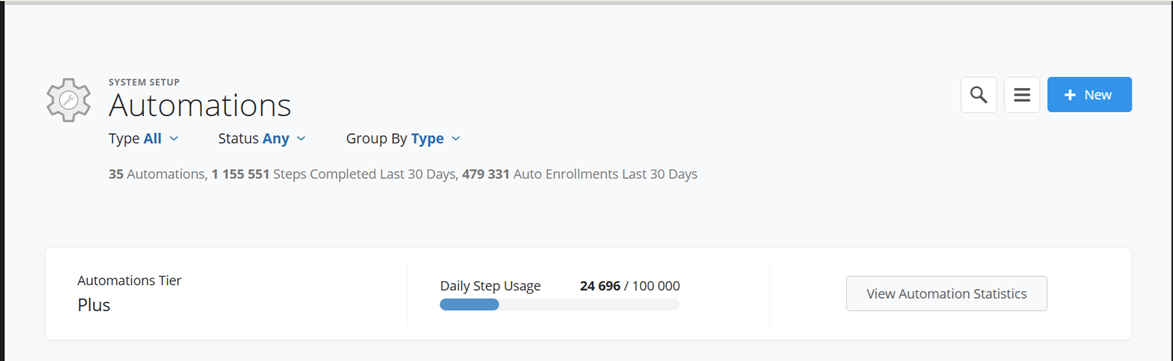Select the SYSTEM SETUP breadcrumb label
Screen dimensions: 1173x361
144,82
